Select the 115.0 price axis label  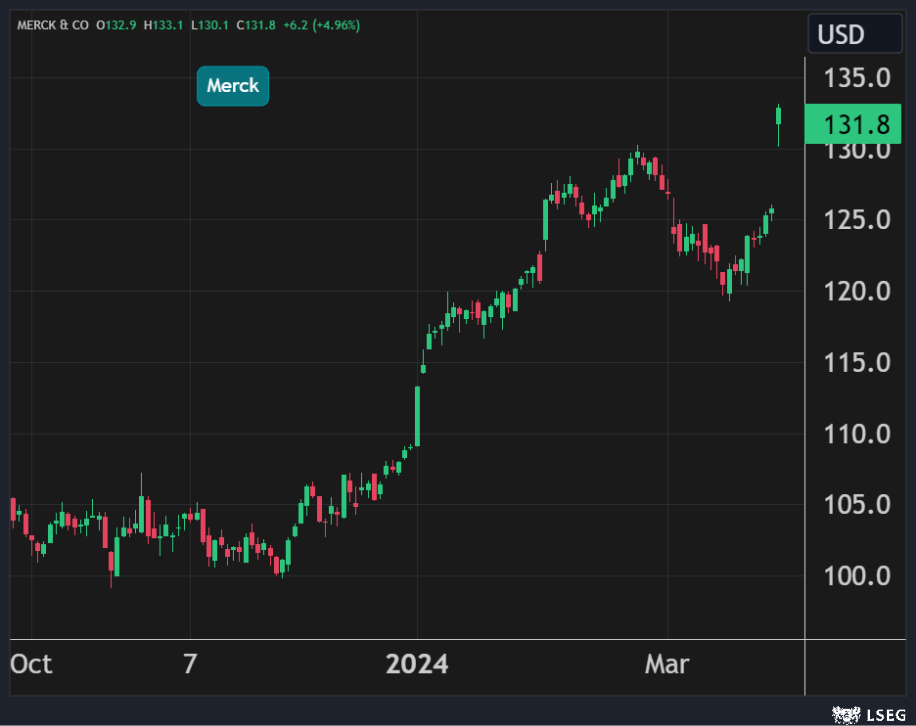point(857,363)
